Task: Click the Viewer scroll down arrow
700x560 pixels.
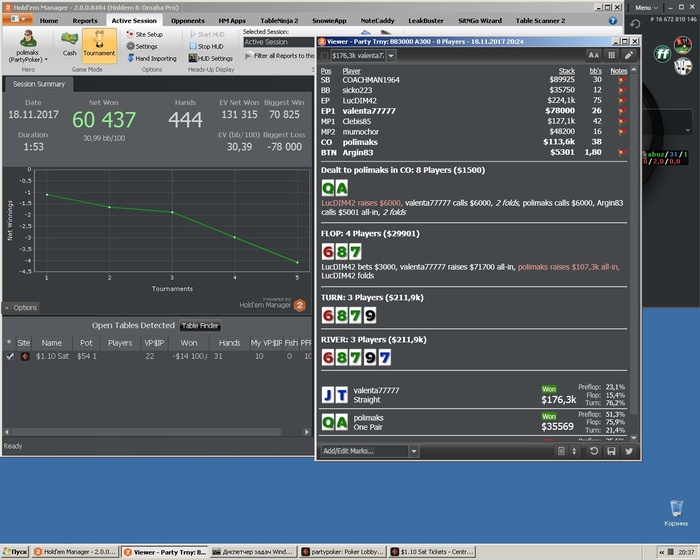Action: tap(634, 438)
